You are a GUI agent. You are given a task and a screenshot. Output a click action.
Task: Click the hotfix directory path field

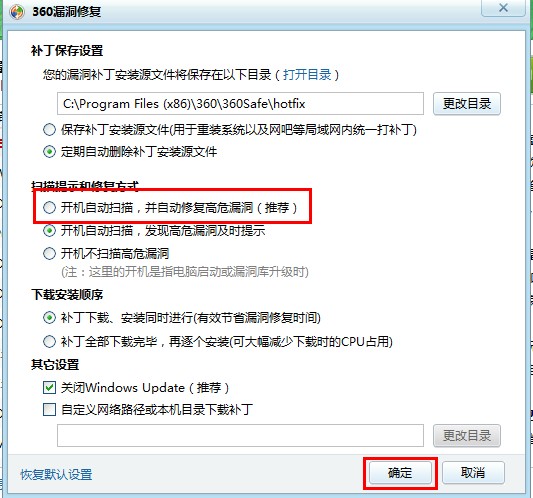[240, 103]
